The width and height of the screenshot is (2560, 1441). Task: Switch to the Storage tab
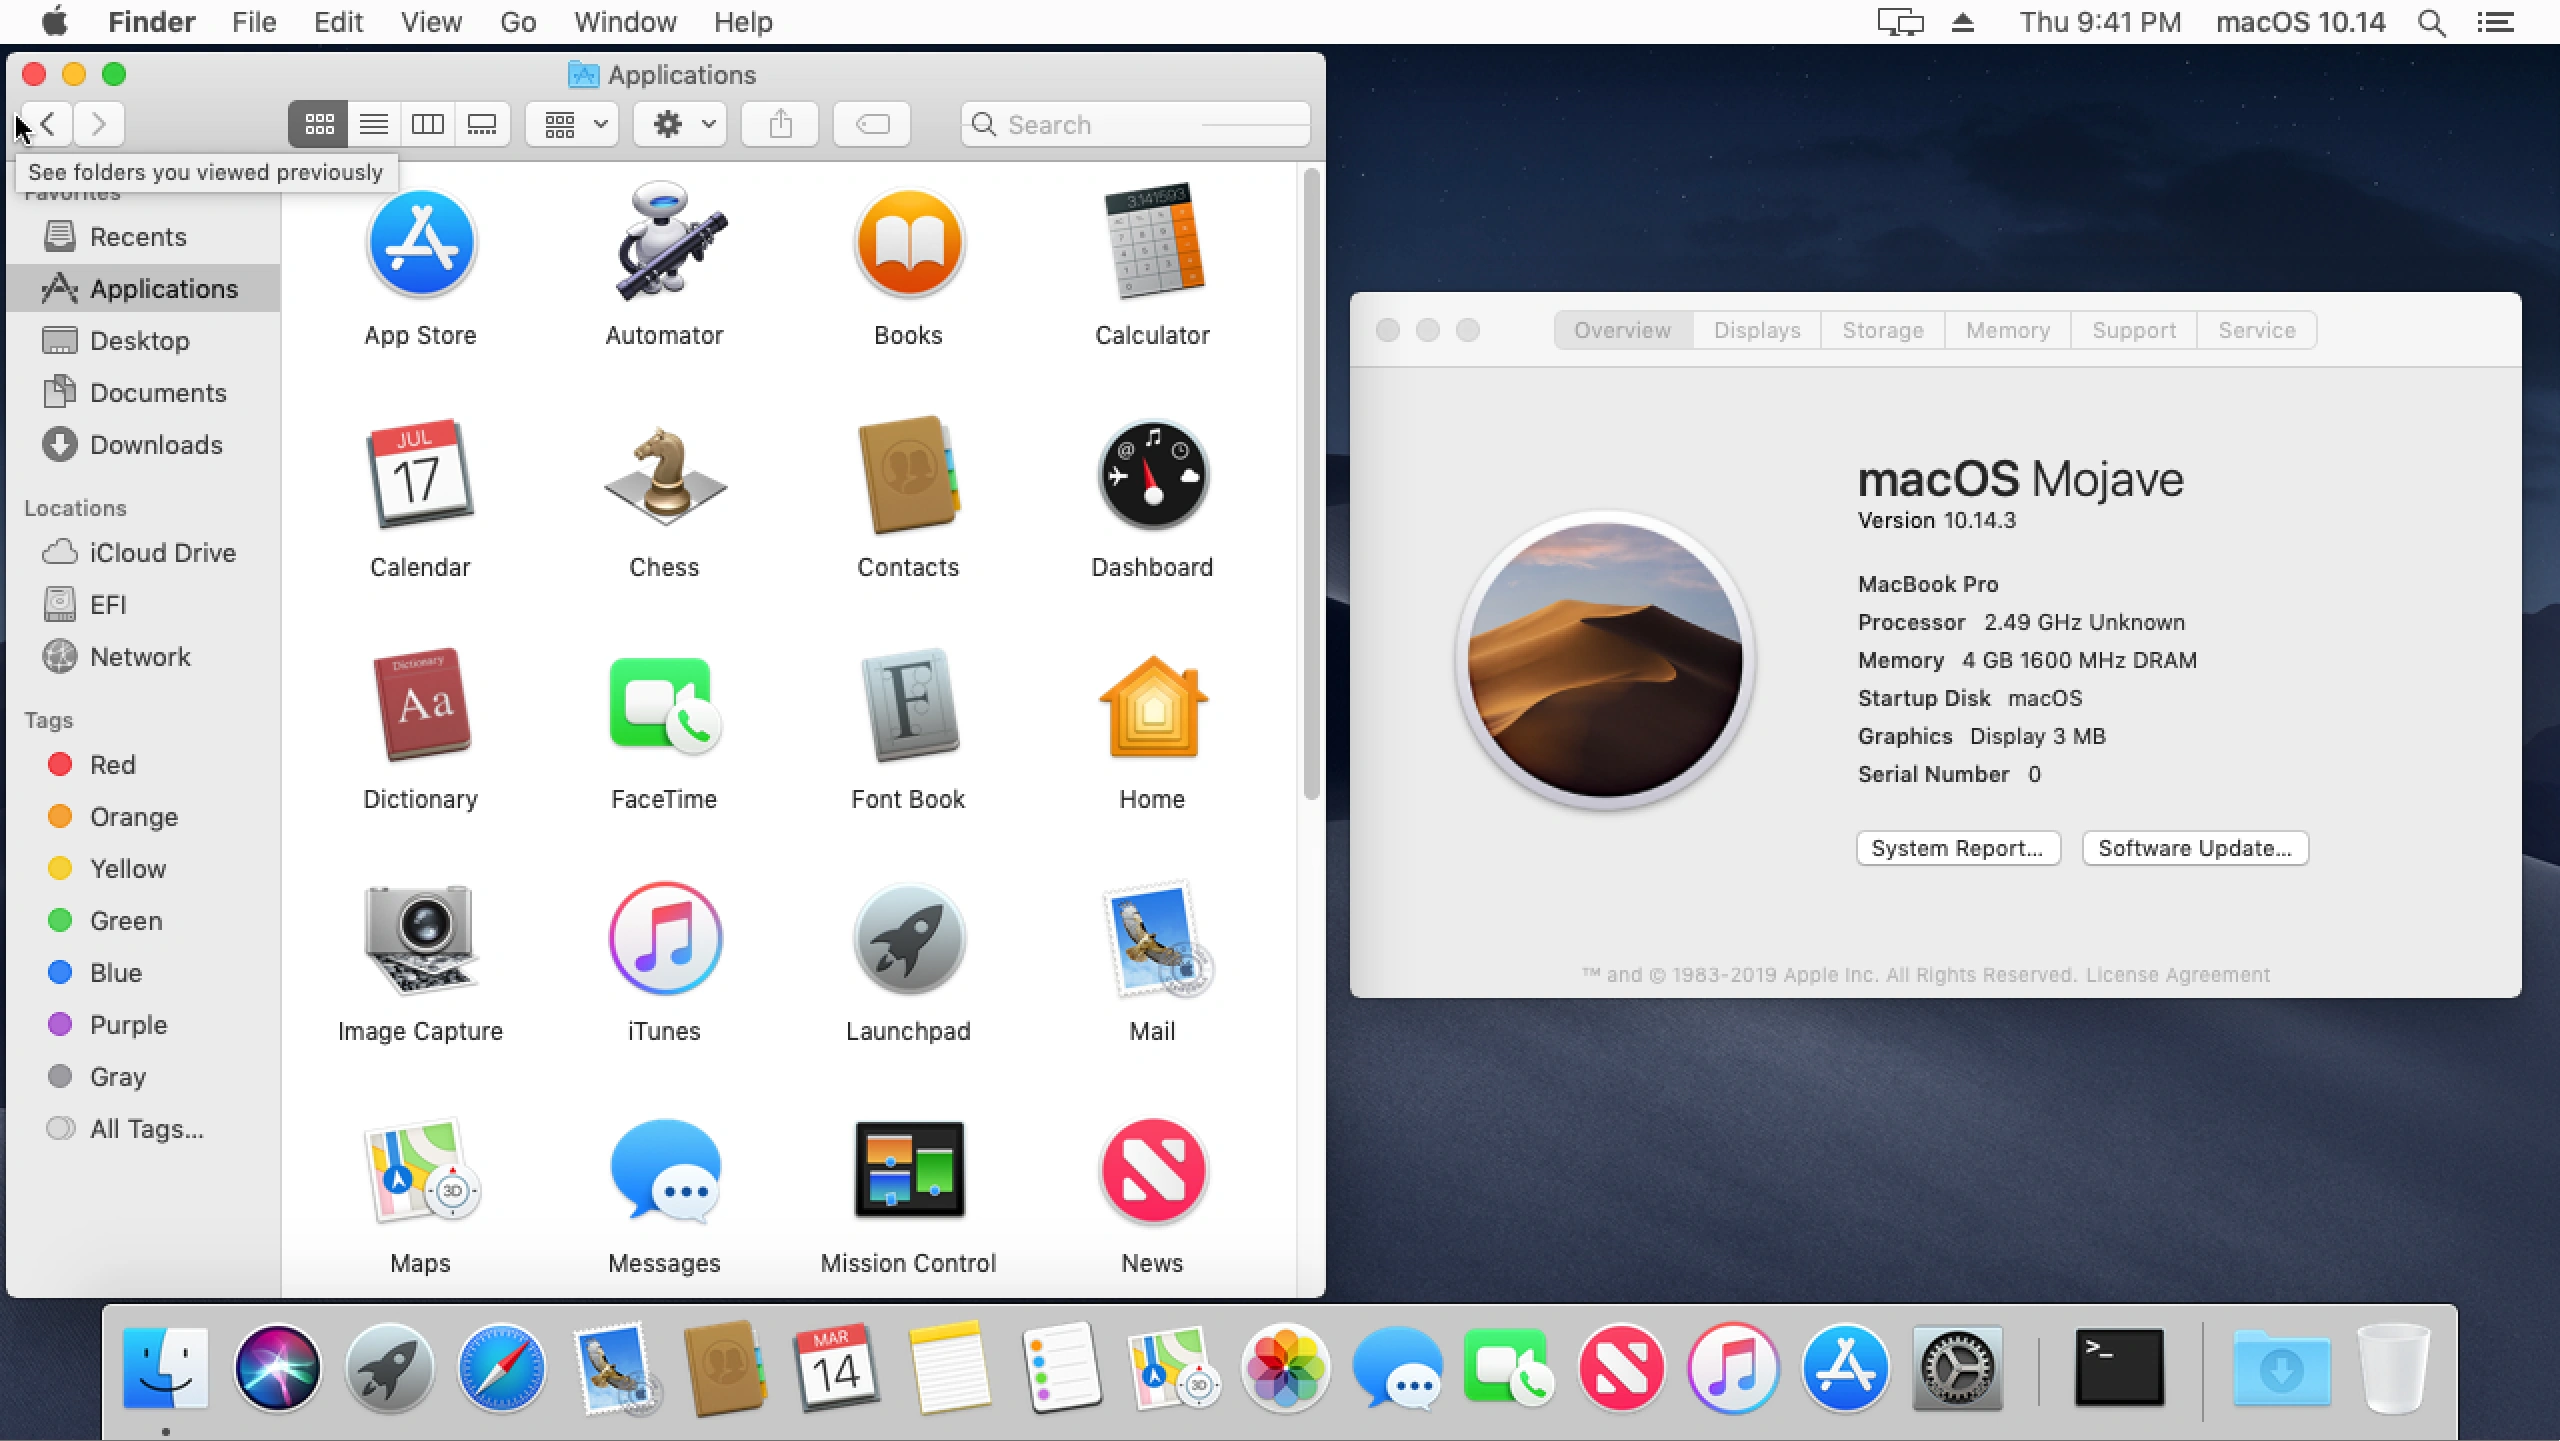click(1881, 330)
